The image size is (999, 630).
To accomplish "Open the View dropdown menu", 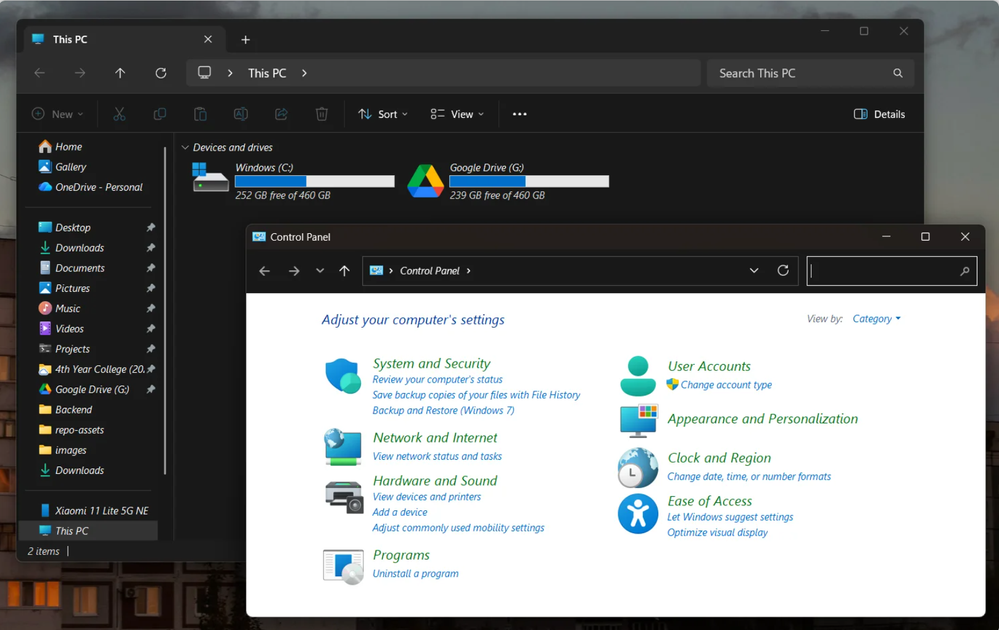I will 457,114.
